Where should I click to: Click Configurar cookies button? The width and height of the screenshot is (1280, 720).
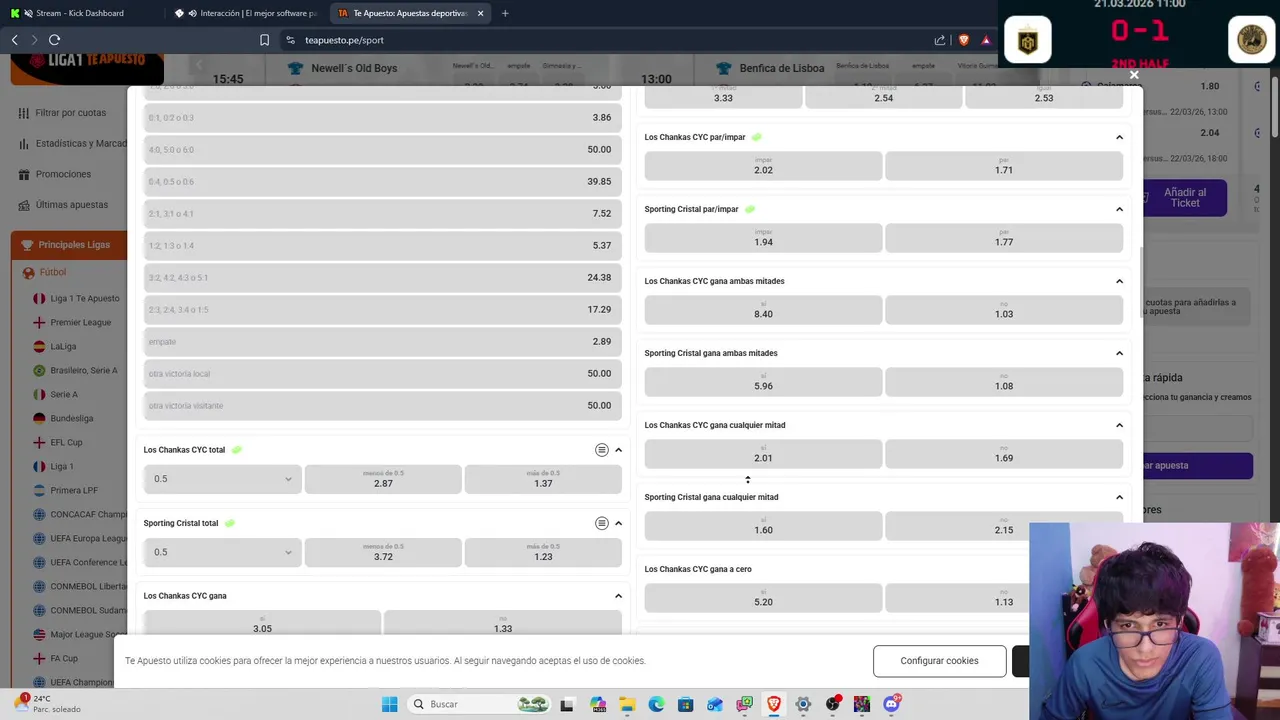(939, 661)
